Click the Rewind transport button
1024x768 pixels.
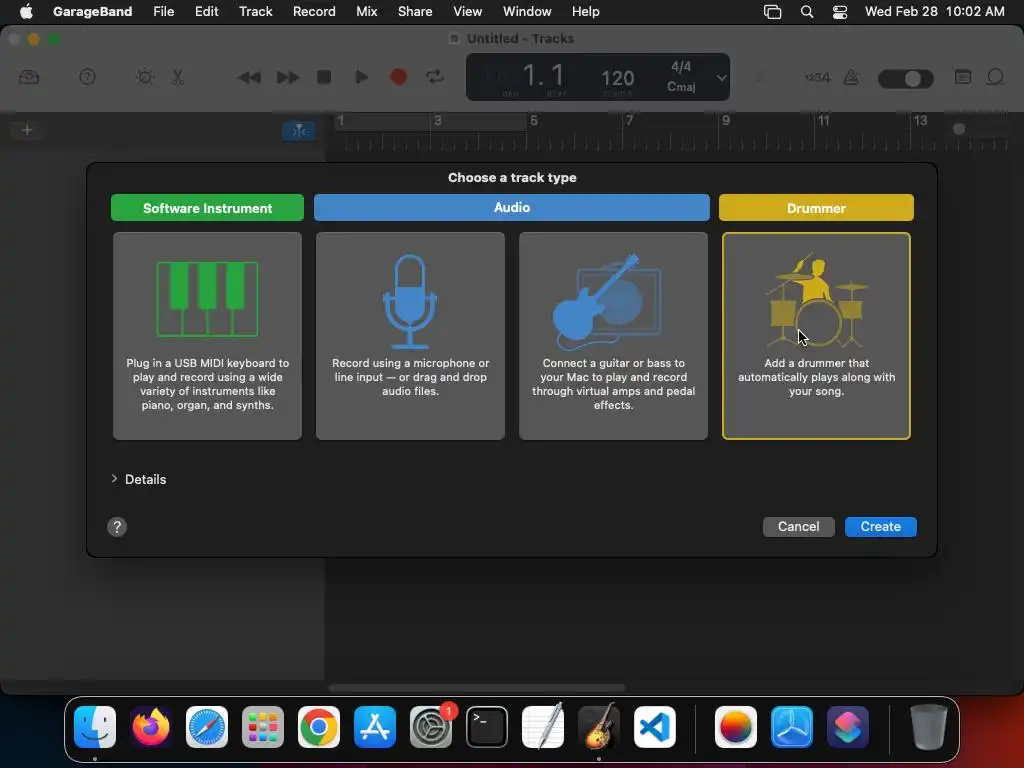click(249, 78)
